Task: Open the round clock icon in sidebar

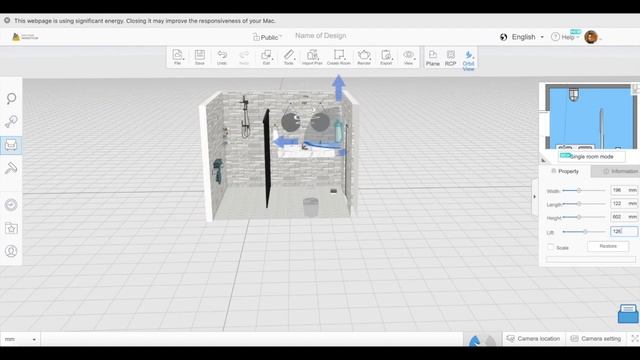Action: [11, 204]
